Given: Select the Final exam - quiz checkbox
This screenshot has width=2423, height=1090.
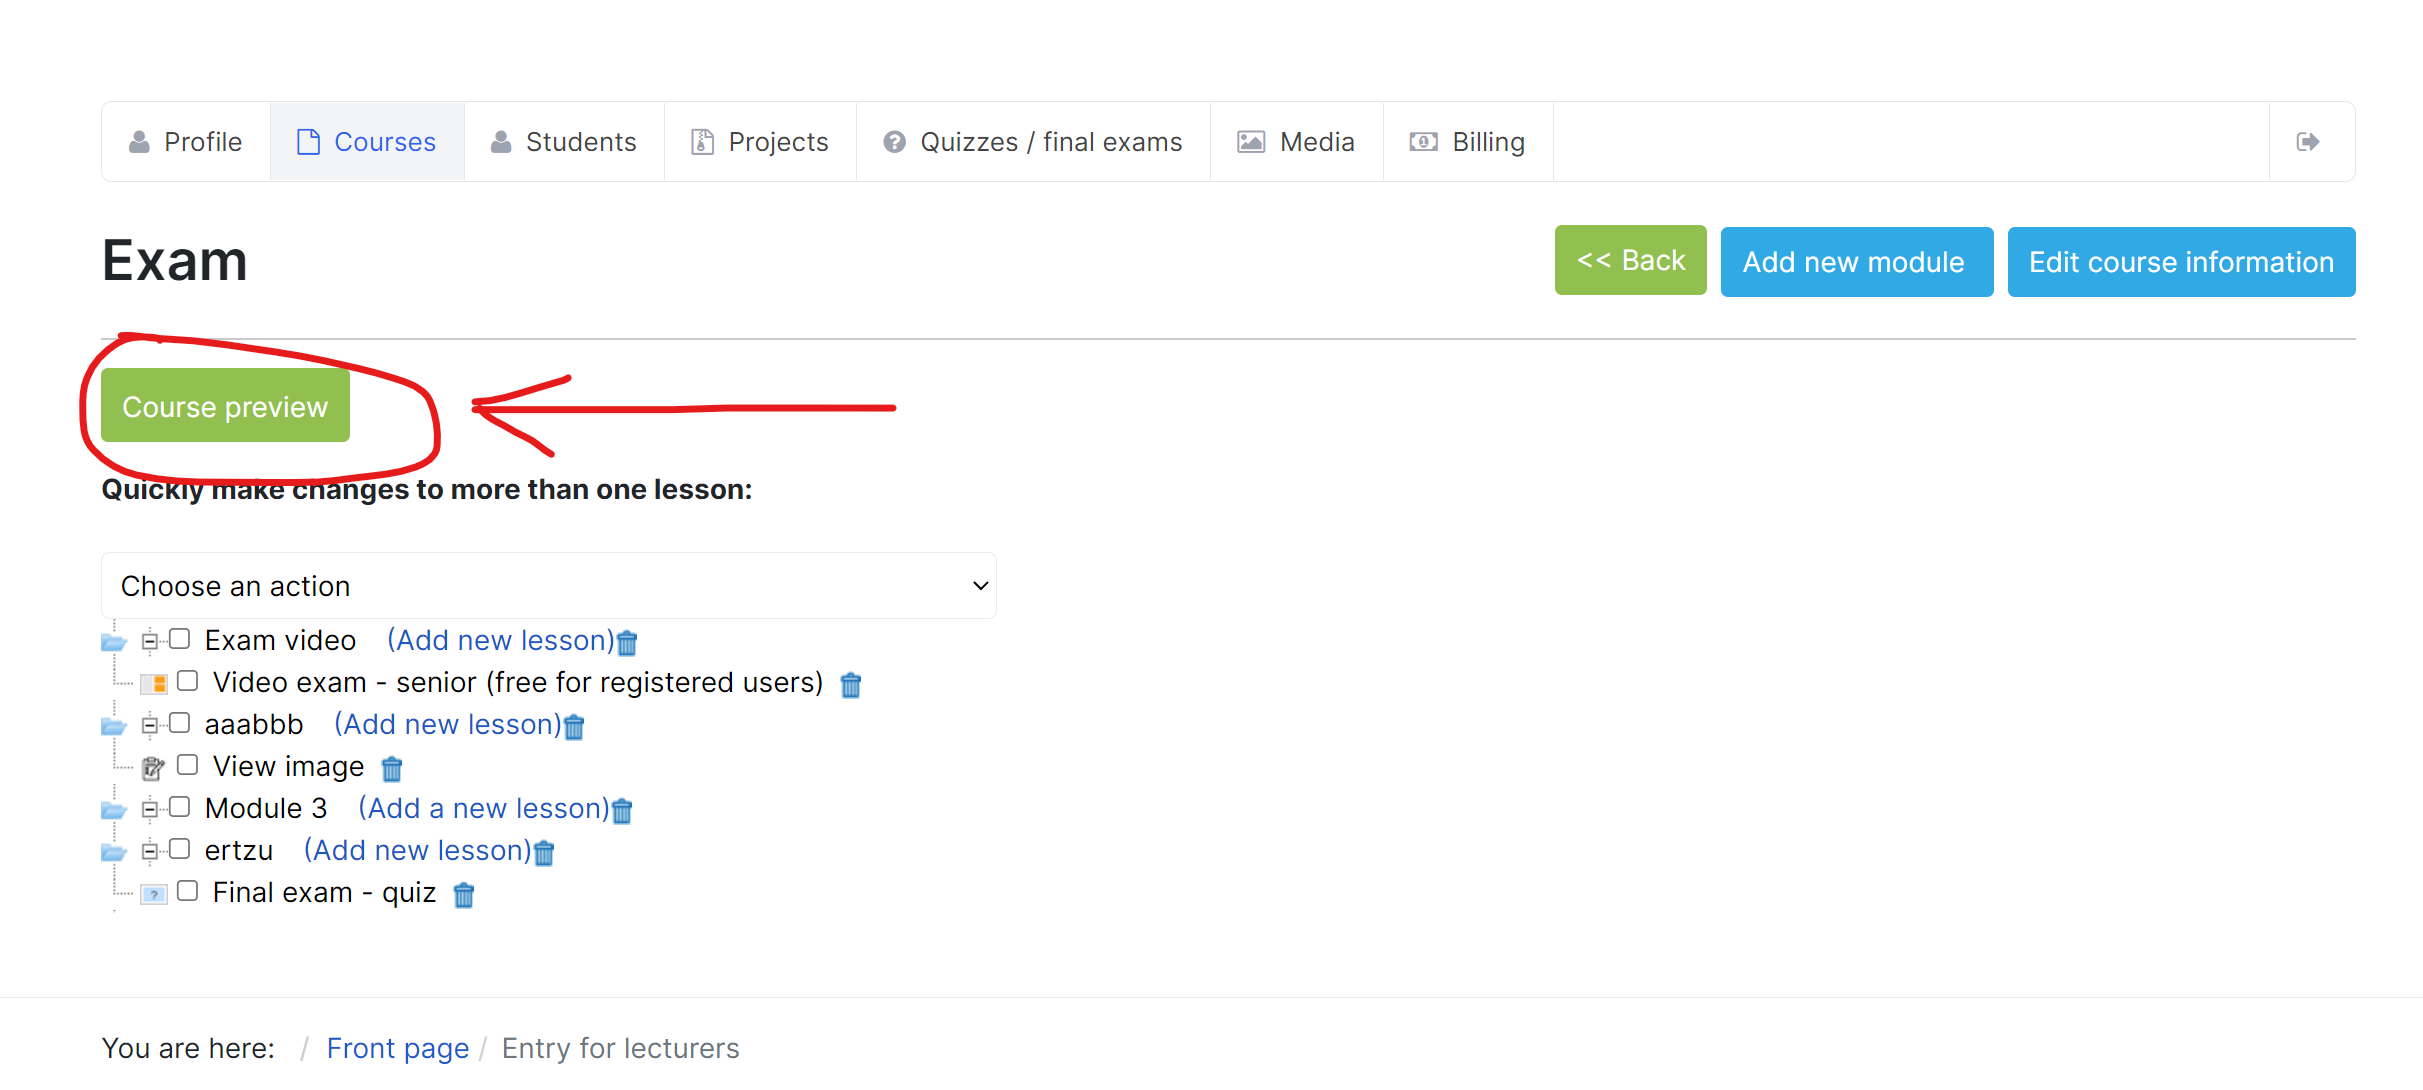Looking at the screenshot, I should (188, 891).
